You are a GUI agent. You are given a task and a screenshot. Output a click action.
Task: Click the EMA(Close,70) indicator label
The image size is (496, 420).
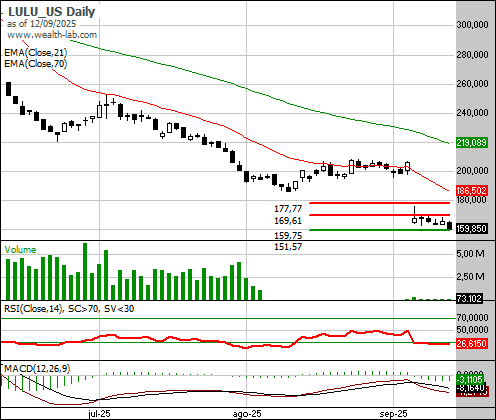(36, 63)
